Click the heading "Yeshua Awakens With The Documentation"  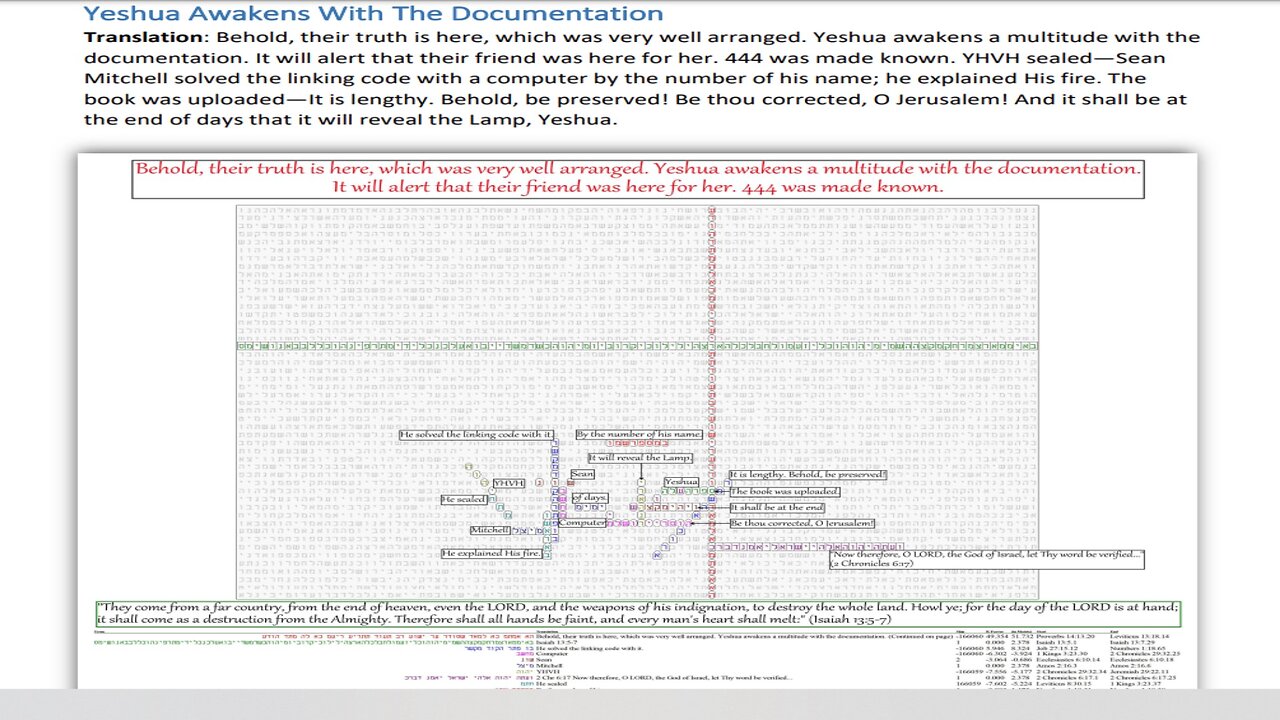(x=373, y=14)
